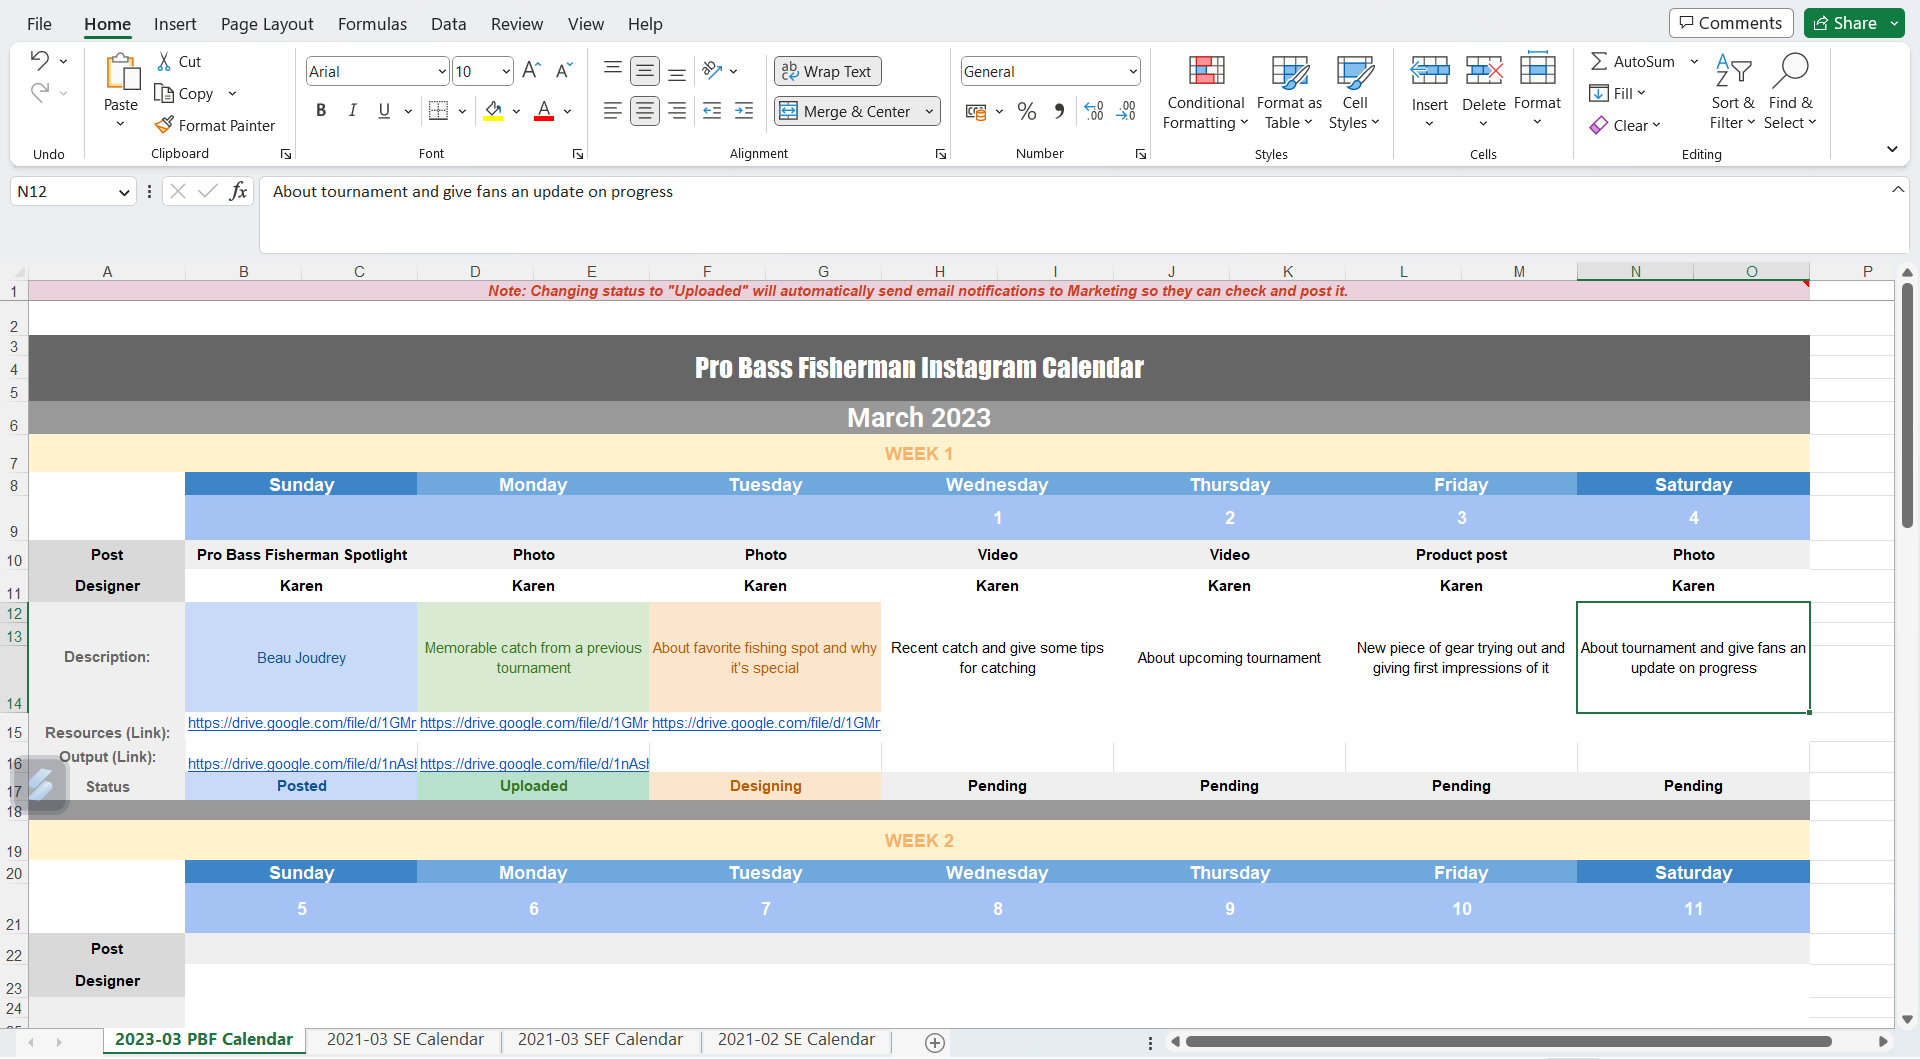Click the AutoSum button
The image size is (1920, 1059).
[x=1632, y=61]
